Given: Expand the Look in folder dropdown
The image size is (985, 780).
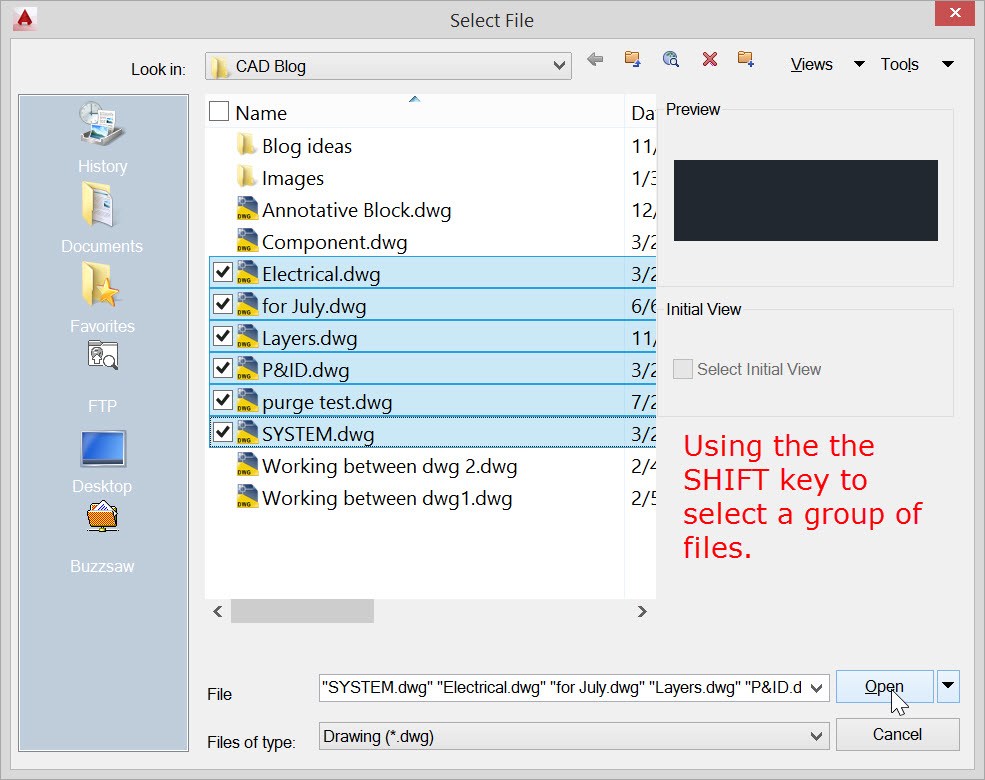Looking at the screenshot, I should point(558,66).
